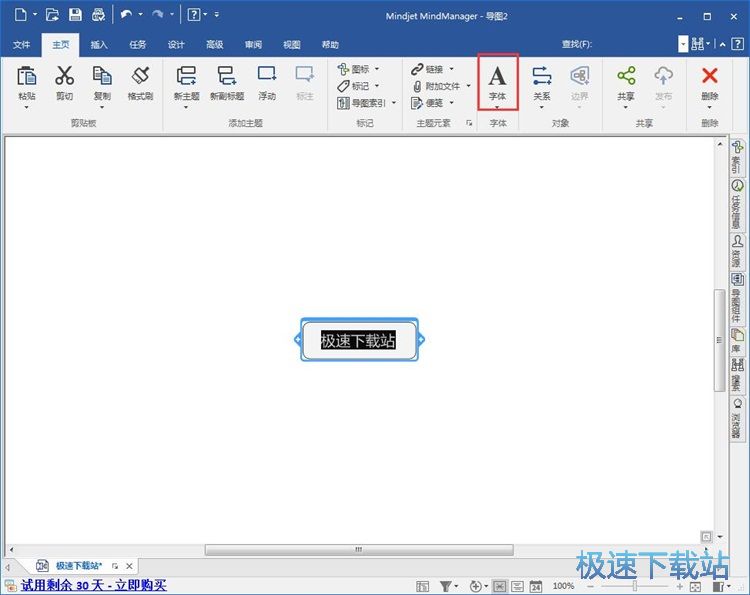This screenshot has height=595, width=750.
Task: Switch to the 设计 Design ribbon tab
Action: pyautogui.click(x=176, y=44)
